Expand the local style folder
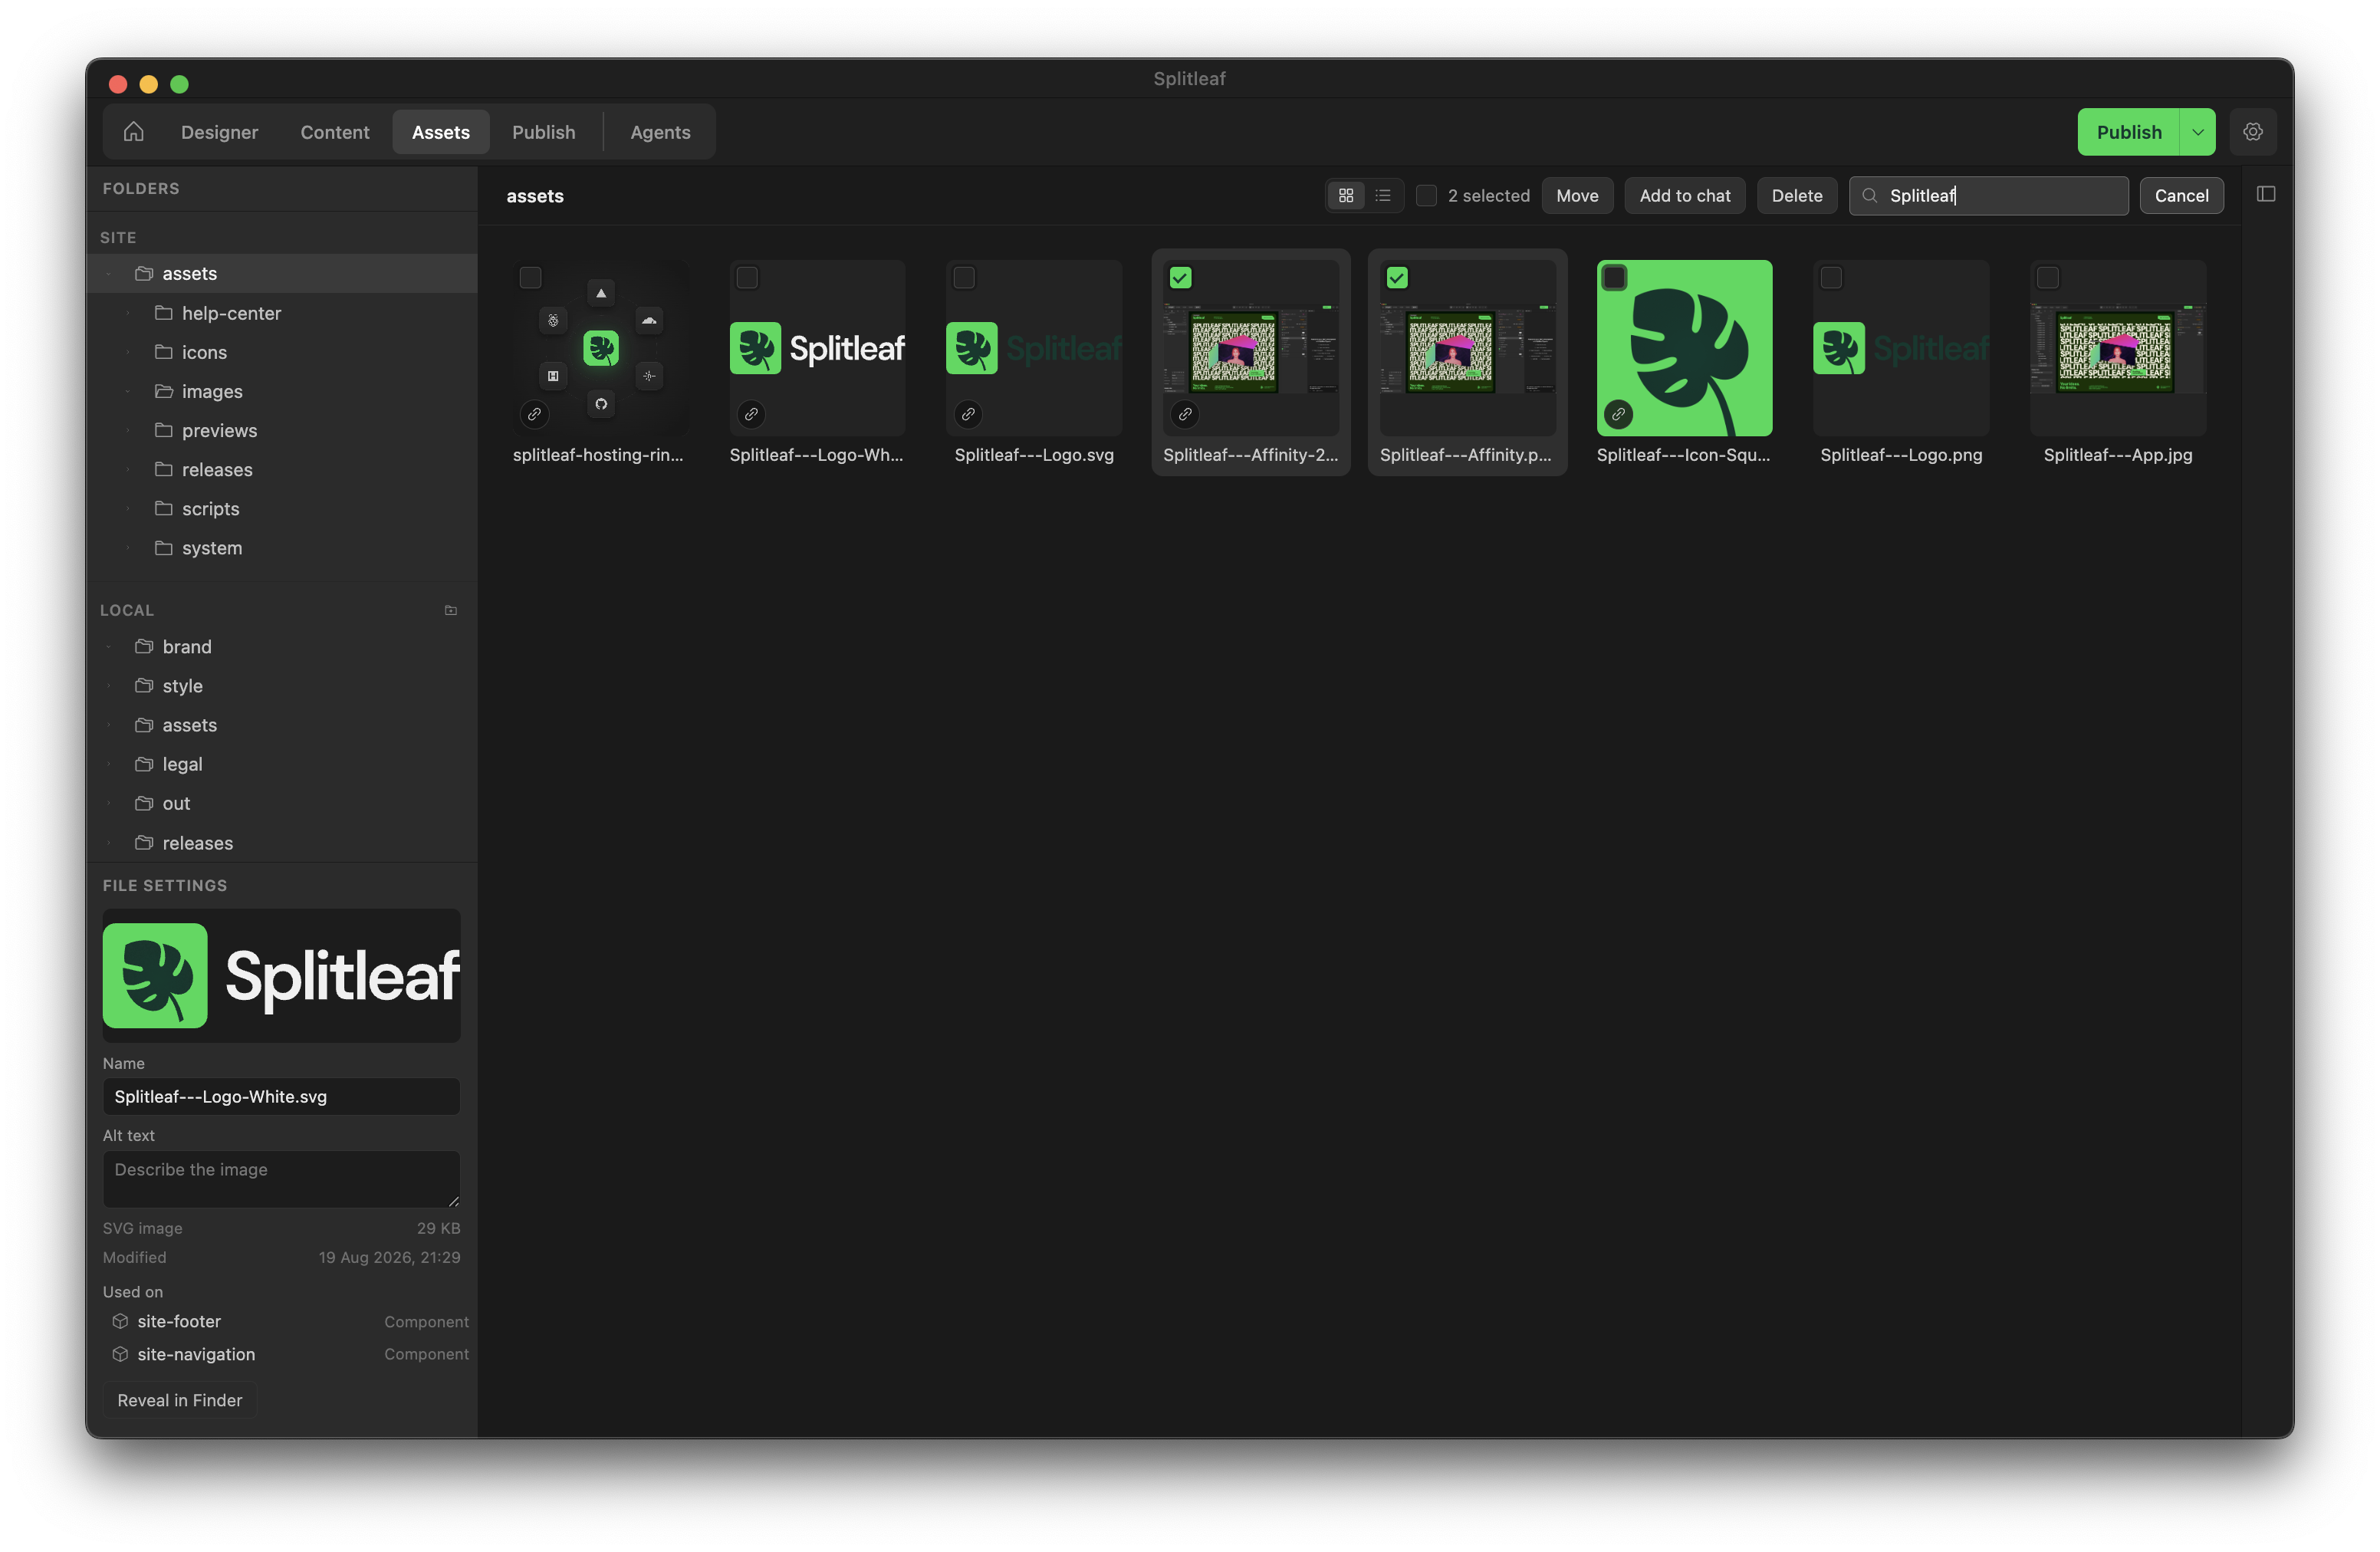The height and width of the screenshot is (1552, 2380). pyautogui.click(x=109, y=686)
